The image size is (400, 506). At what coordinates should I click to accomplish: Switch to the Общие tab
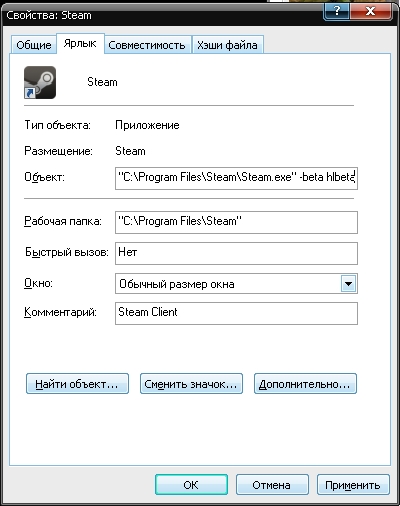34,45
